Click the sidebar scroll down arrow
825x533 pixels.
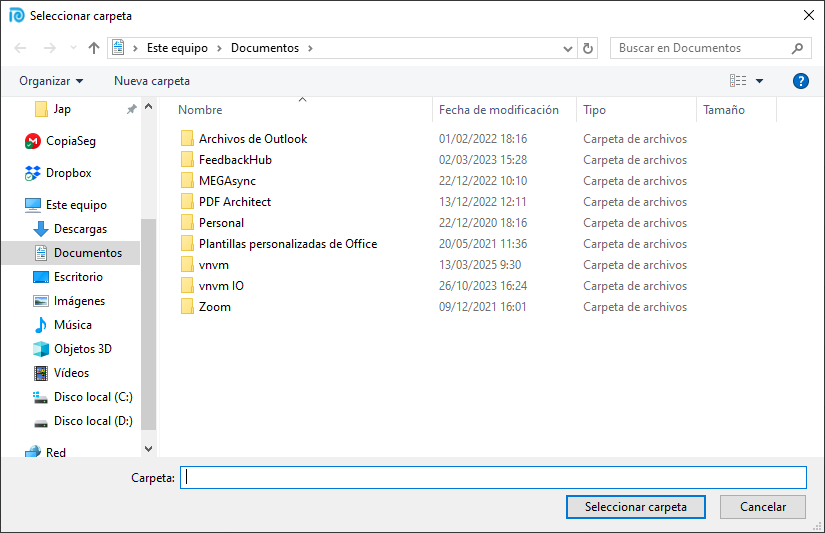tap(149, 450)
